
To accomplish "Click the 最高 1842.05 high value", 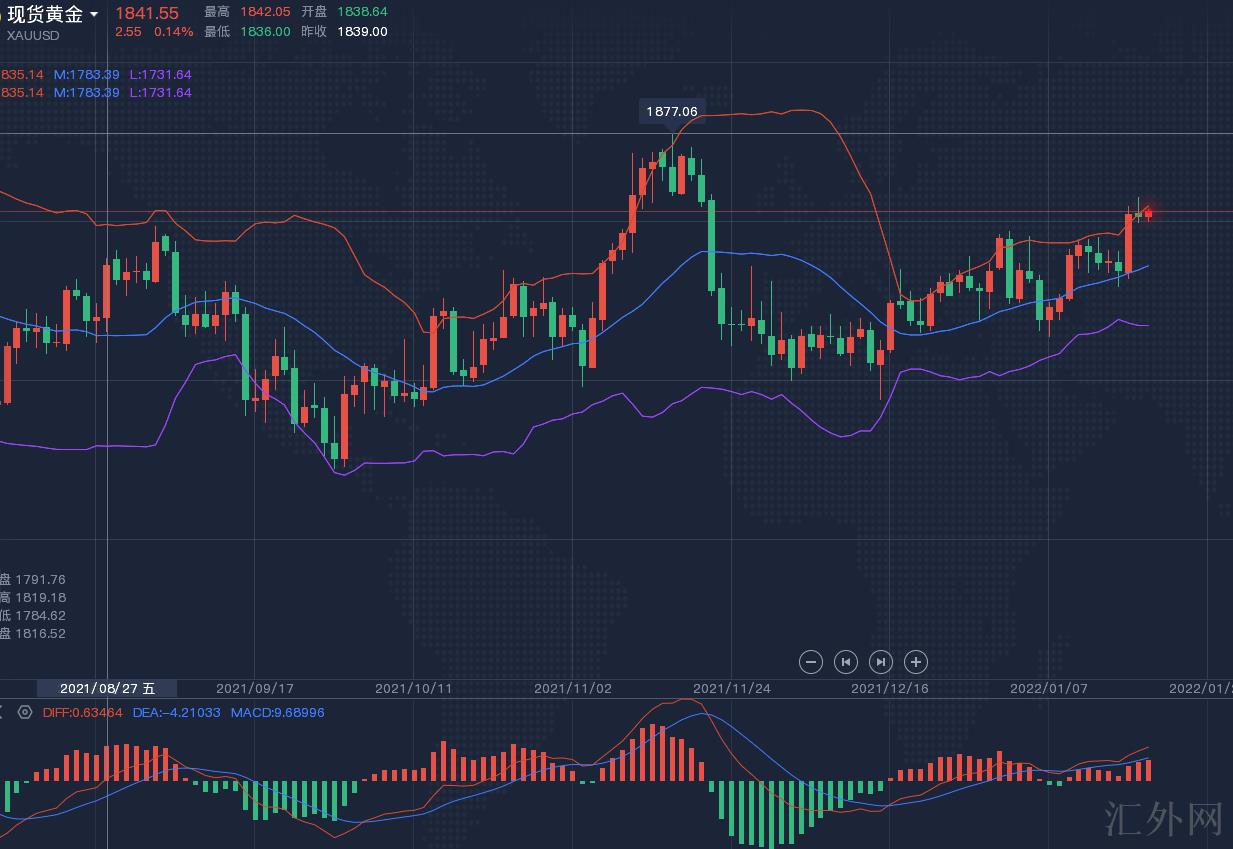I will [265, 12].
